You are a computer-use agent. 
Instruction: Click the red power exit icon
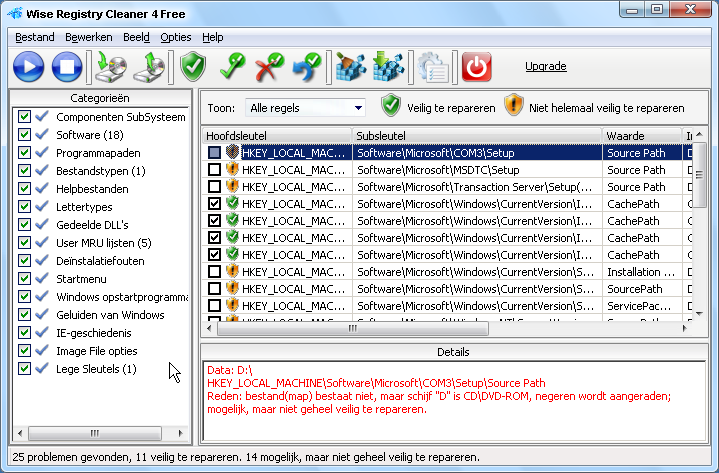click(x=476, y=67)
